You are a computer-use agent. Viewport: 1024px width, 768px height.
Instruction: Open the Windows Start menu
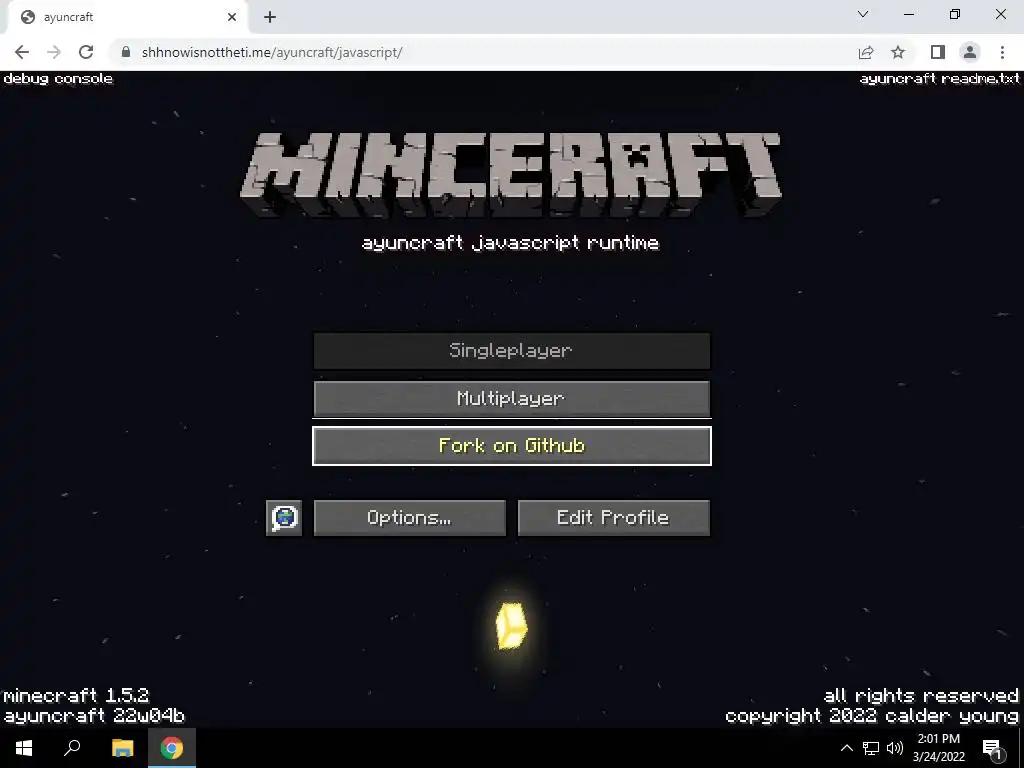click(x=24, y=748)
